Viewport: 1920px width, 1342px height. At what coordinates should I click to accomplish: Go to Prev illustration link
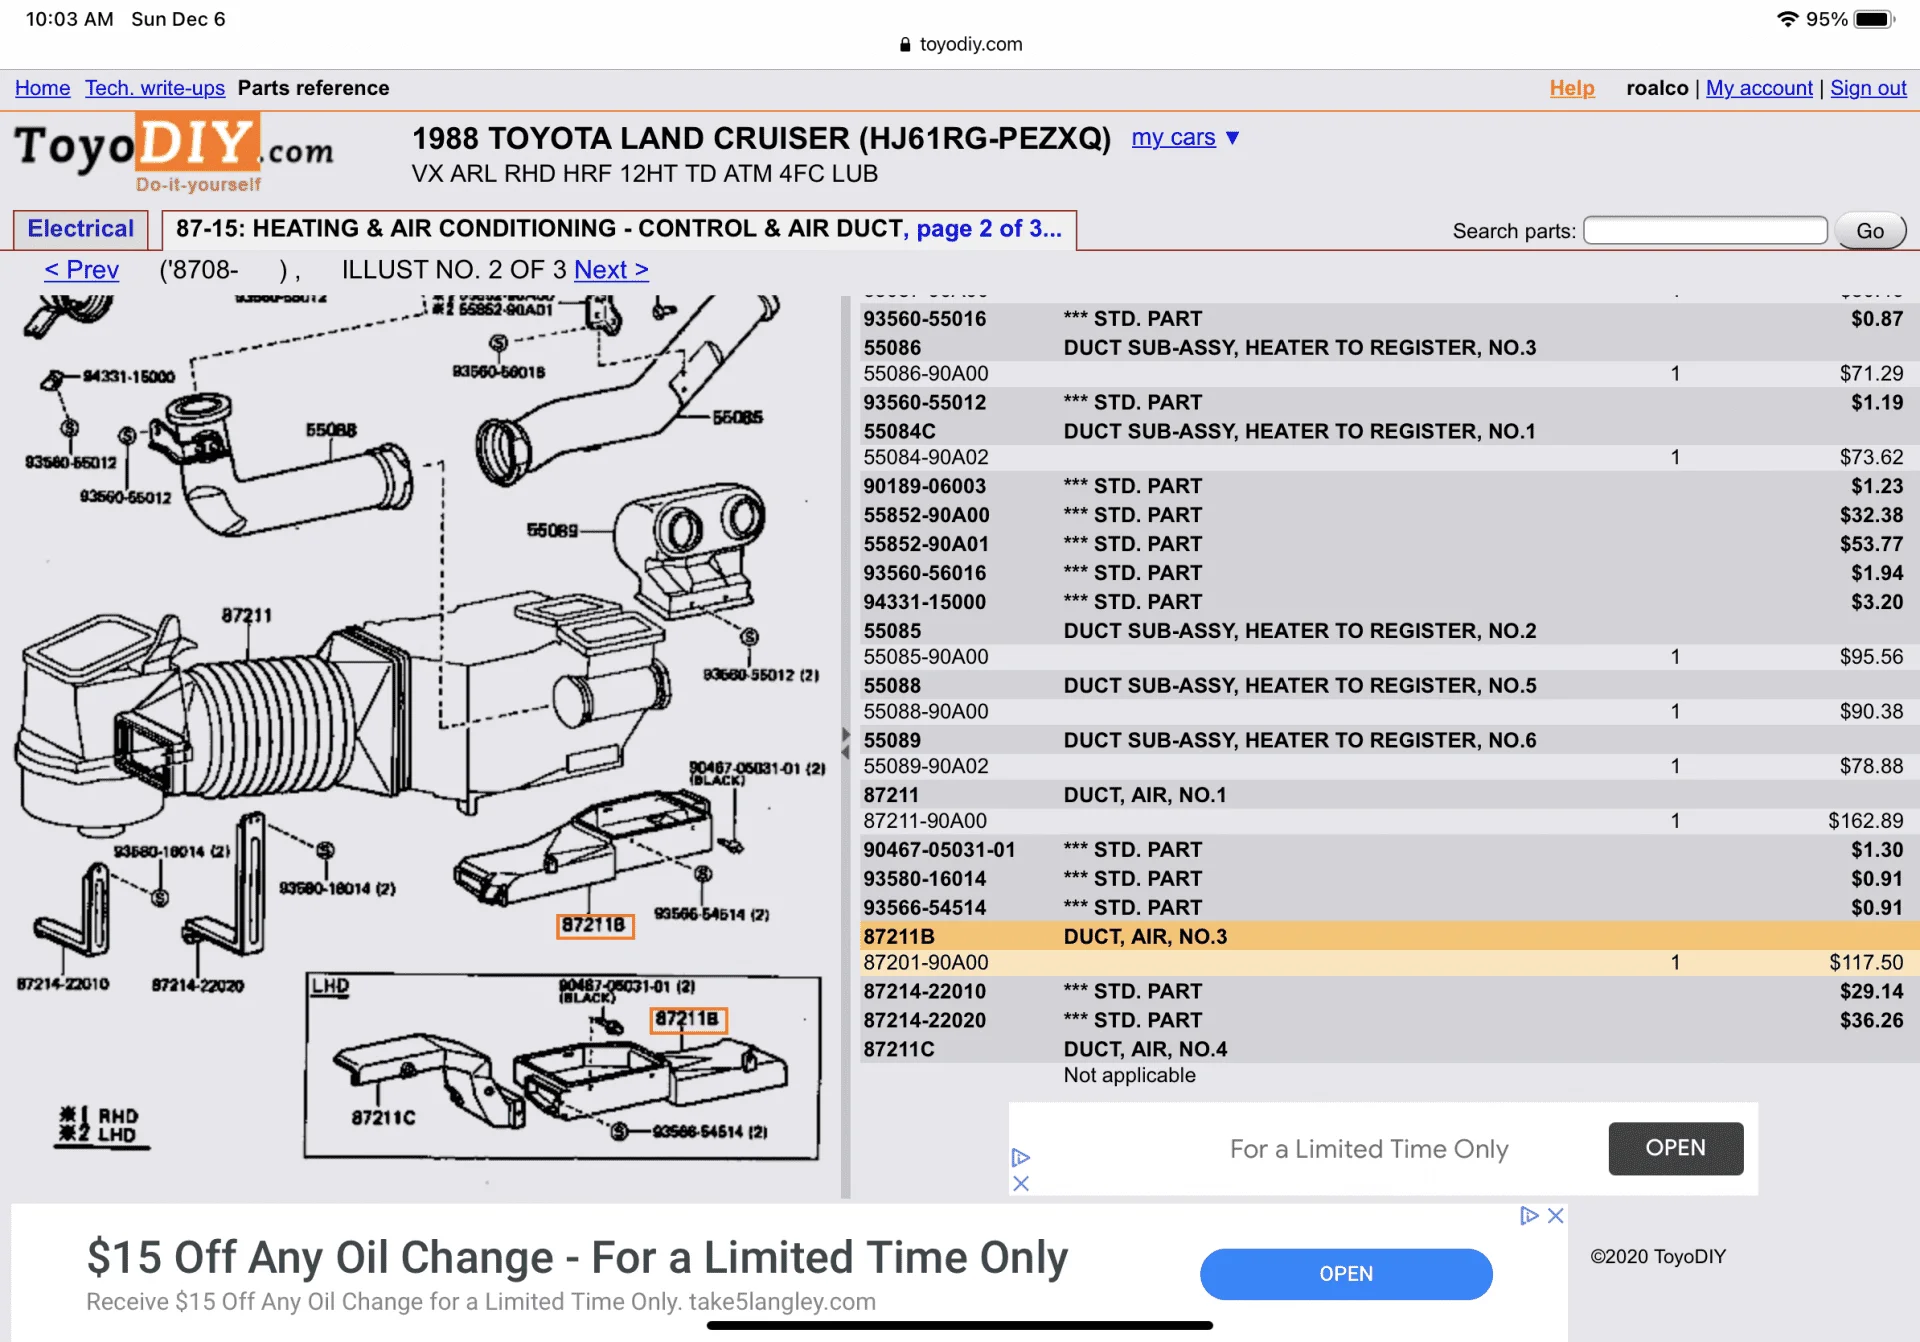tap(82, 270)
